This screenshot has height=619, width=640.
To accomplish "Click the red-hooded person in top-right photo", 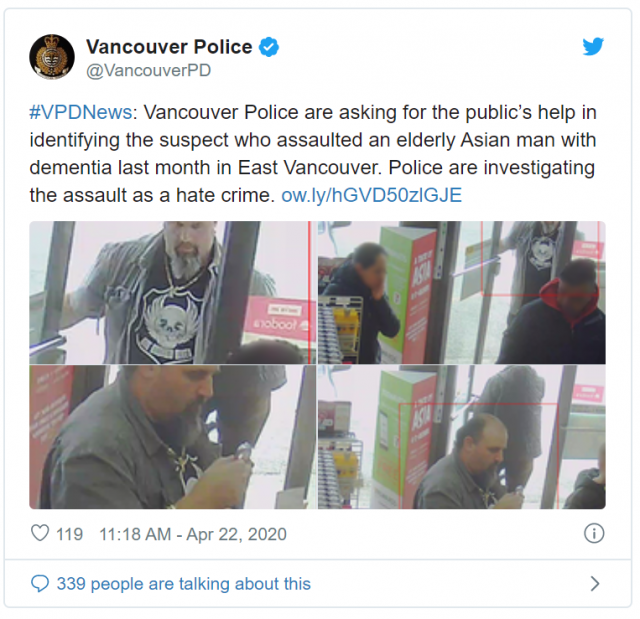I will (555, 314).
